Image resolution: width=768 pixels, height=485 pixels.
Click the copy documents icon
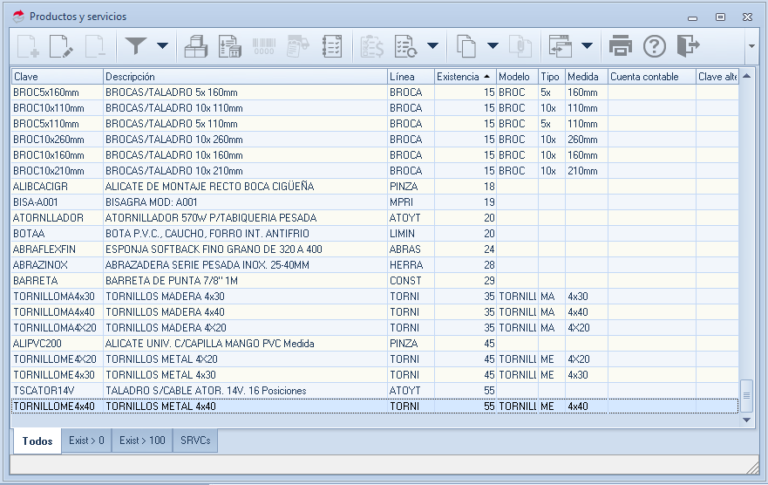click(466, 47)
